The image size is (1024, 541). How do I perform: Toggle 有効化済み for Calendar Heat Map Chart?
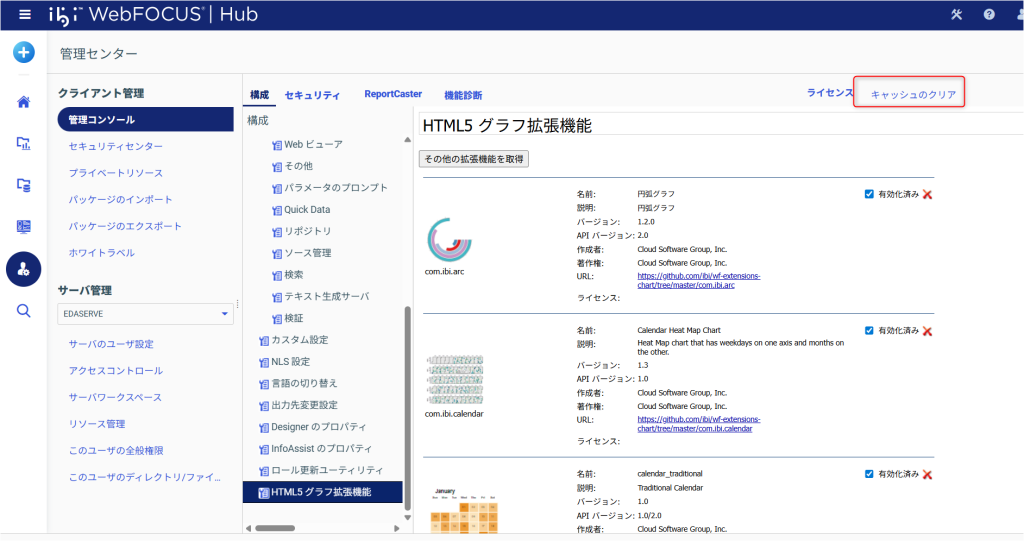[x=869, y=330]
